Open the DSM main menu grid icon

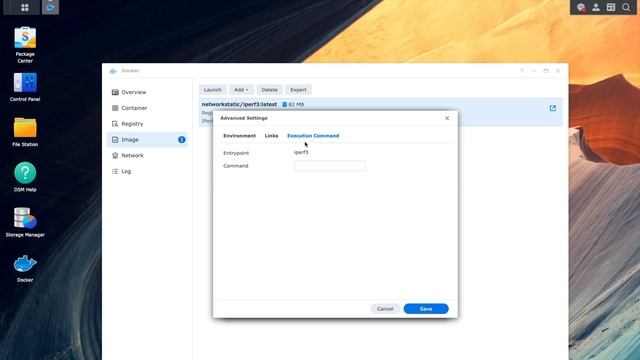[x=24, y=7]
